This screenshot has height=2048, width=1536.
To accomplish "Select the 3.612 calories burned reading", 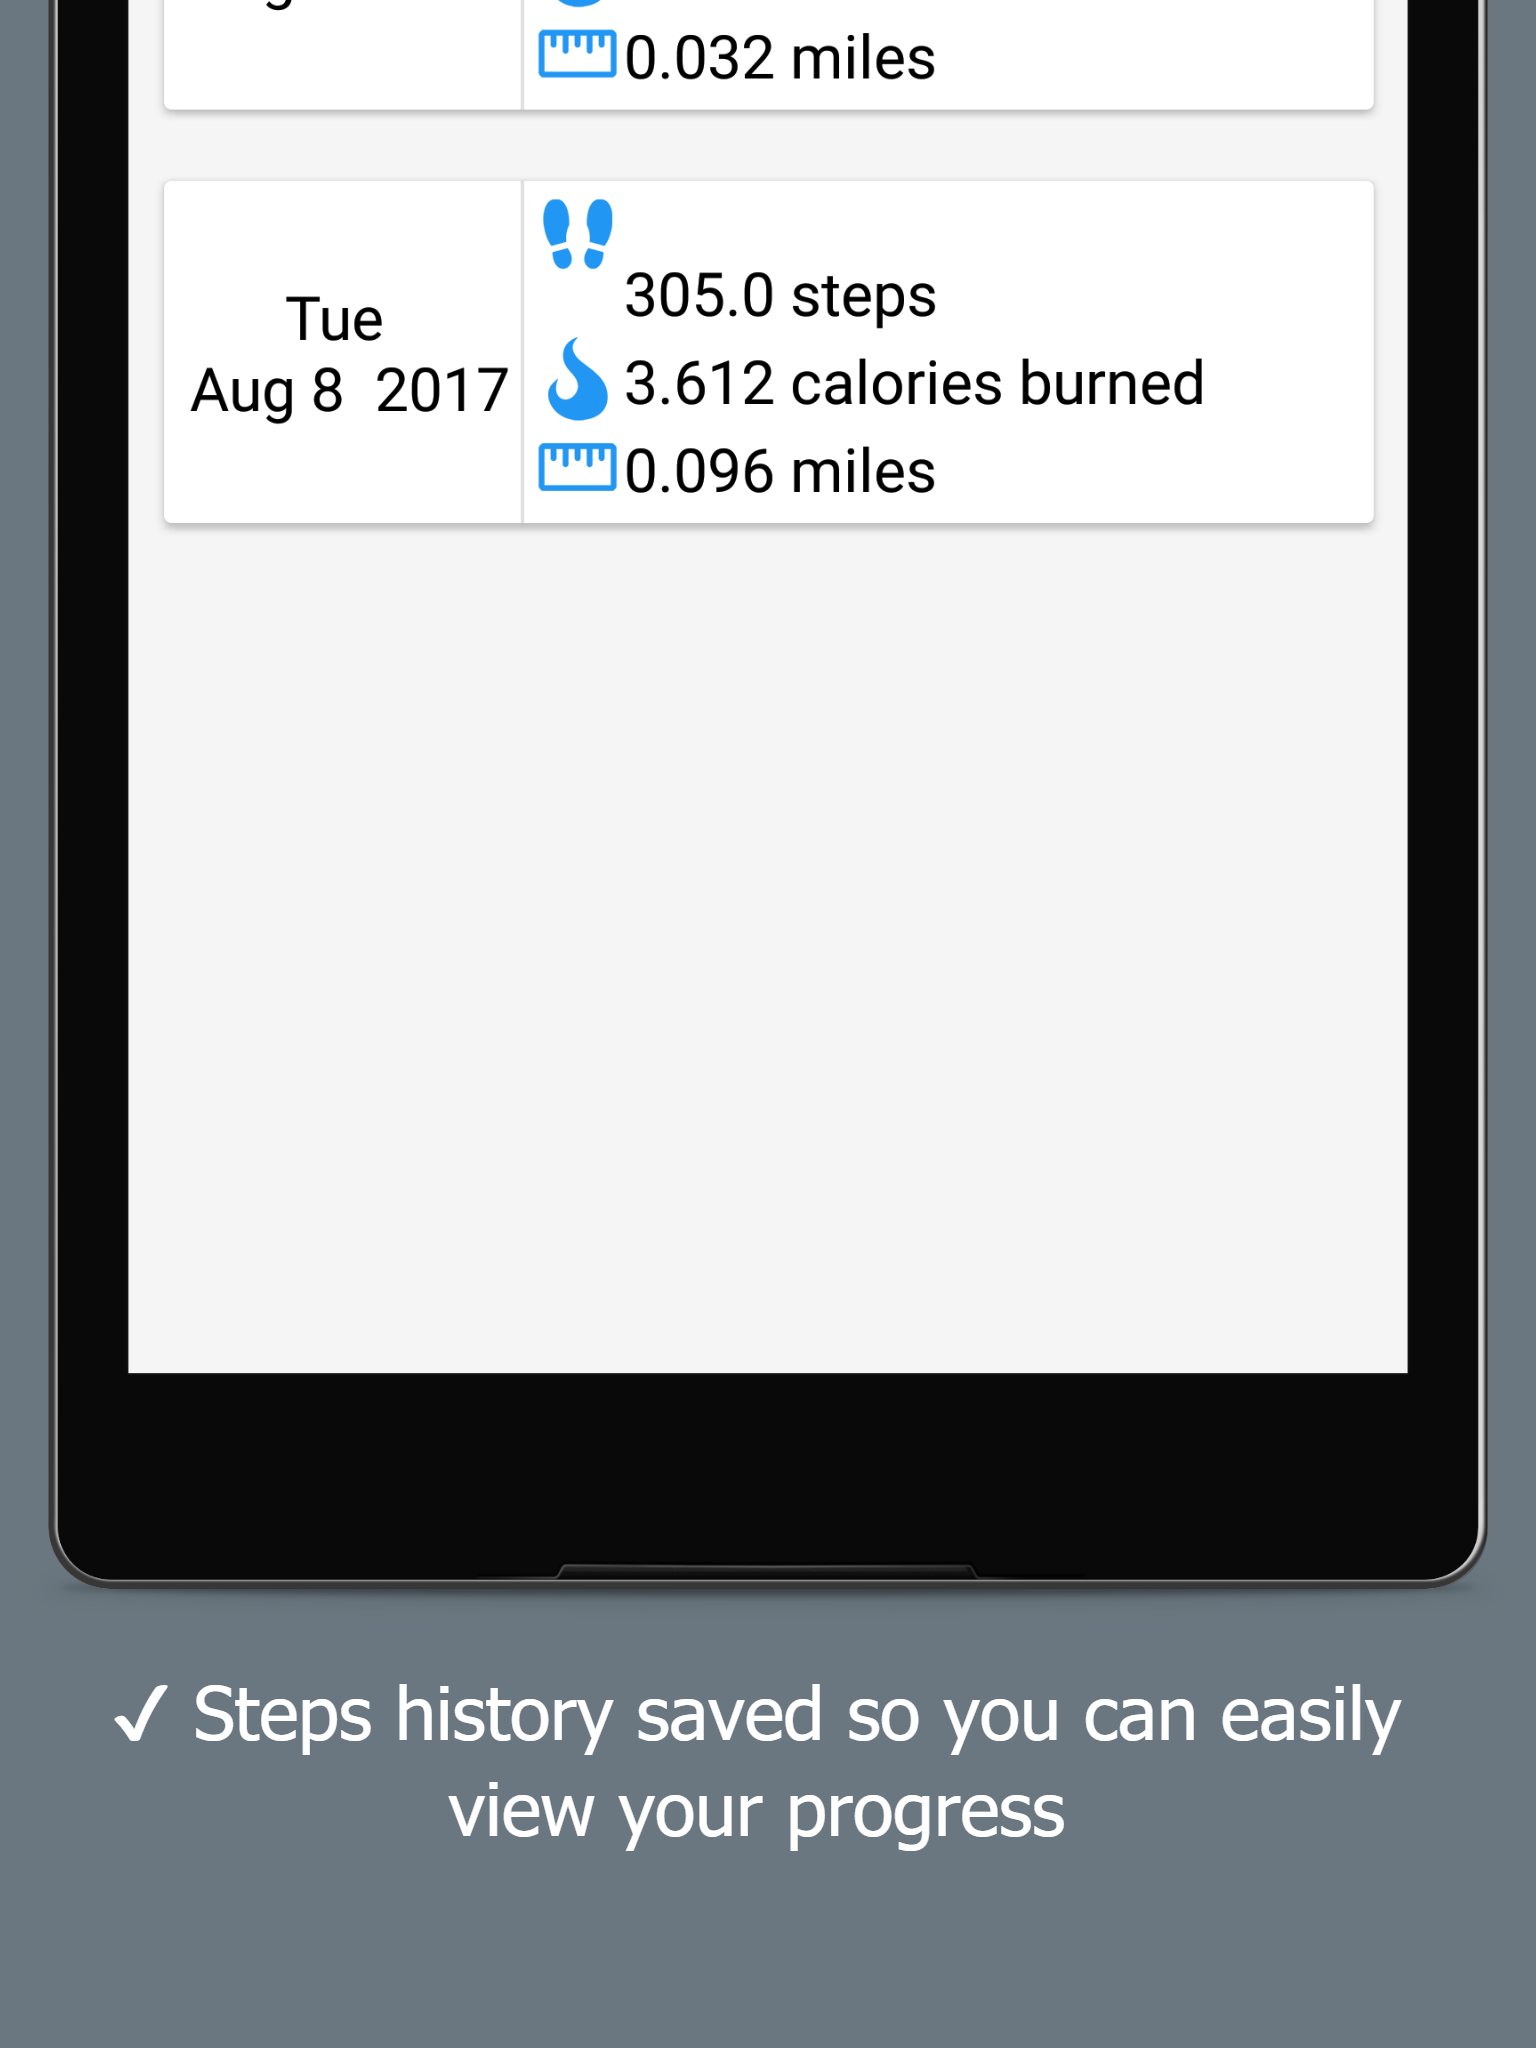I will coord(914,384).
